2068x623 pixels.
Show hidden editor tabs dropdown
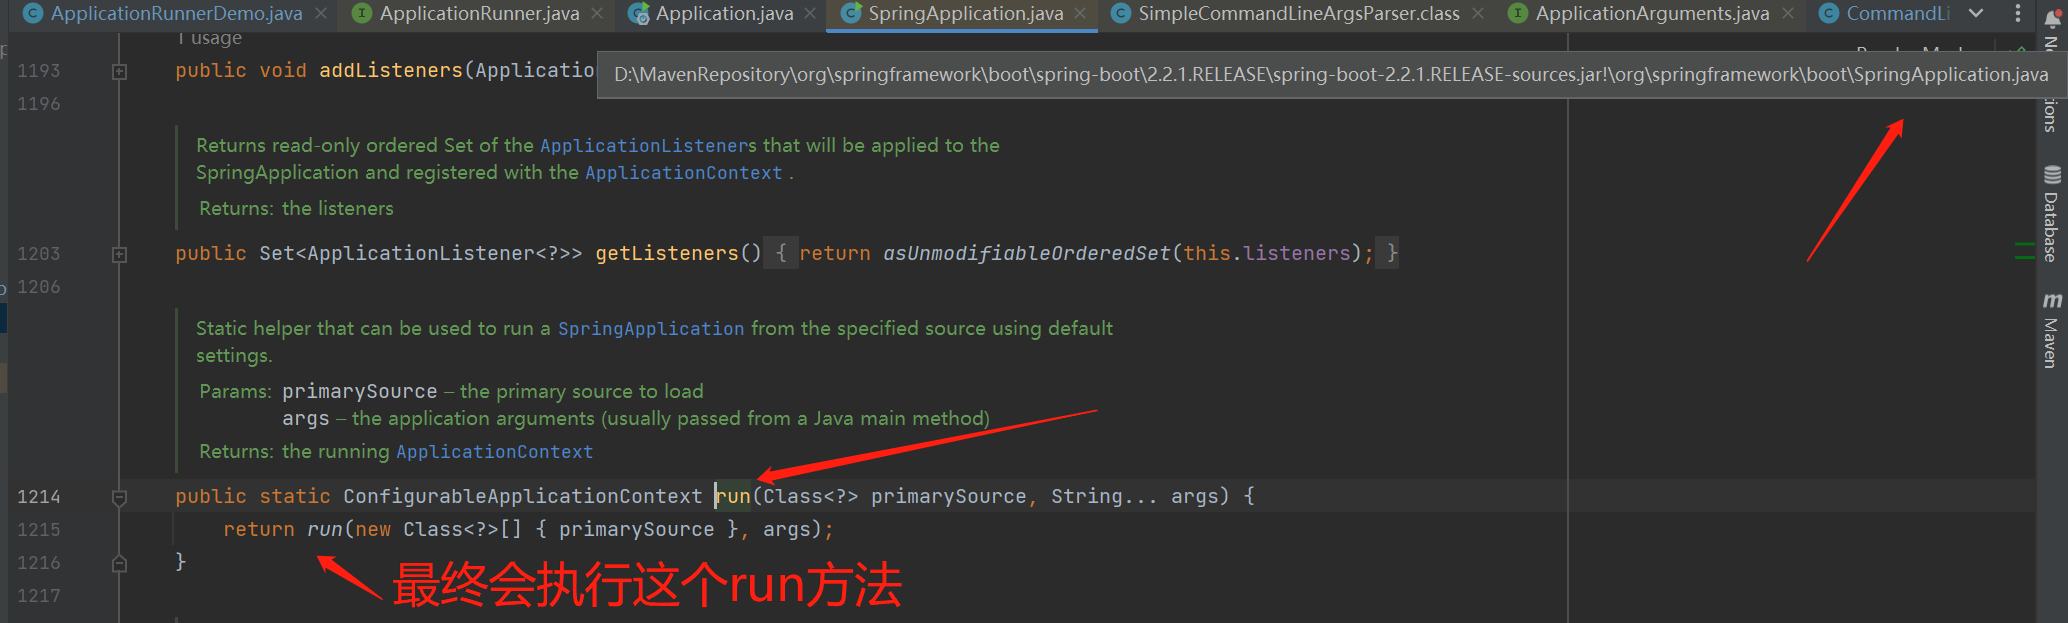coord(1976,14)
